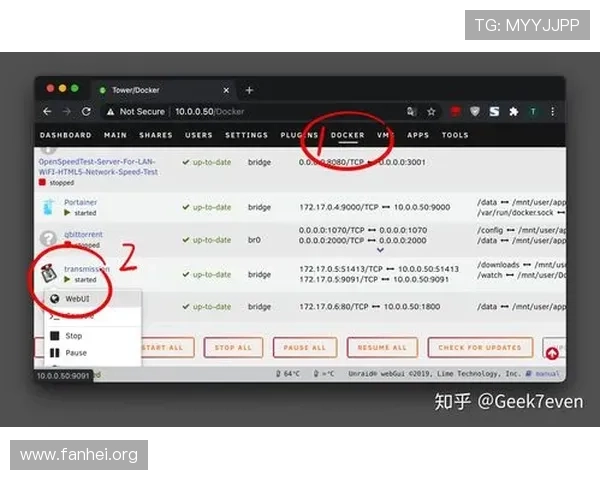Image resolution: width=600 pixels, height=480 pixels.
Task: Click the Portainer container icon
Action: tap(49, 207)
